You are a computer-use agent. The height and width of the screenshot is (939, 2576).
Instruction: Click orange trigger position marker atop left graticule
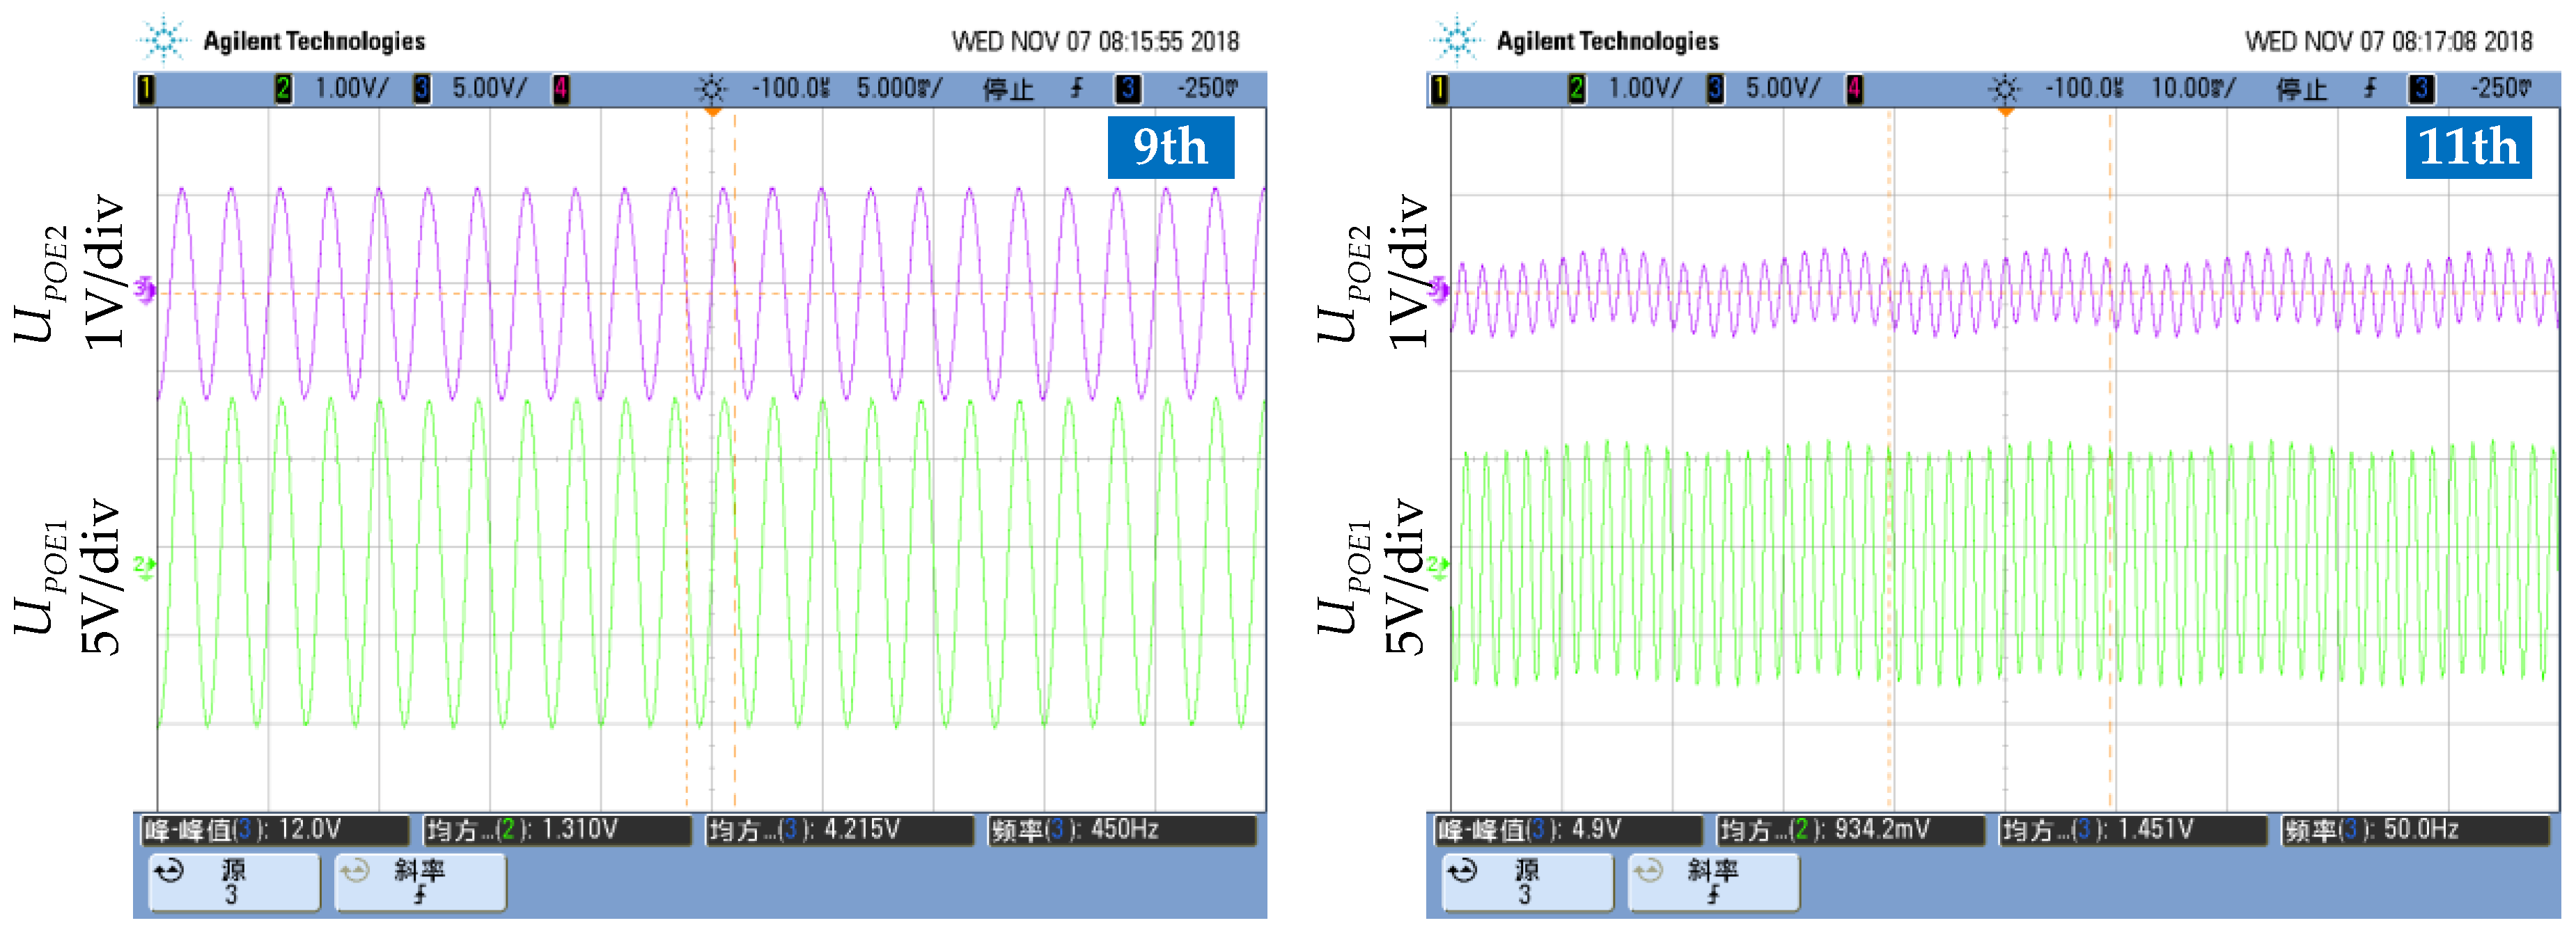pyautogui.click(x=712, y=112)
